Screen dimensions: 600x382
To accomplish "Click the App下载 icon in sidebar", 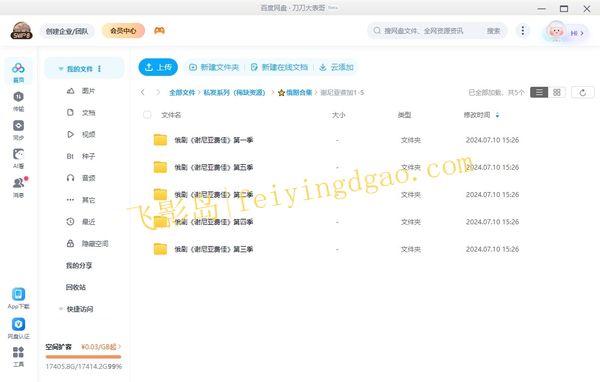I will 18,294.
